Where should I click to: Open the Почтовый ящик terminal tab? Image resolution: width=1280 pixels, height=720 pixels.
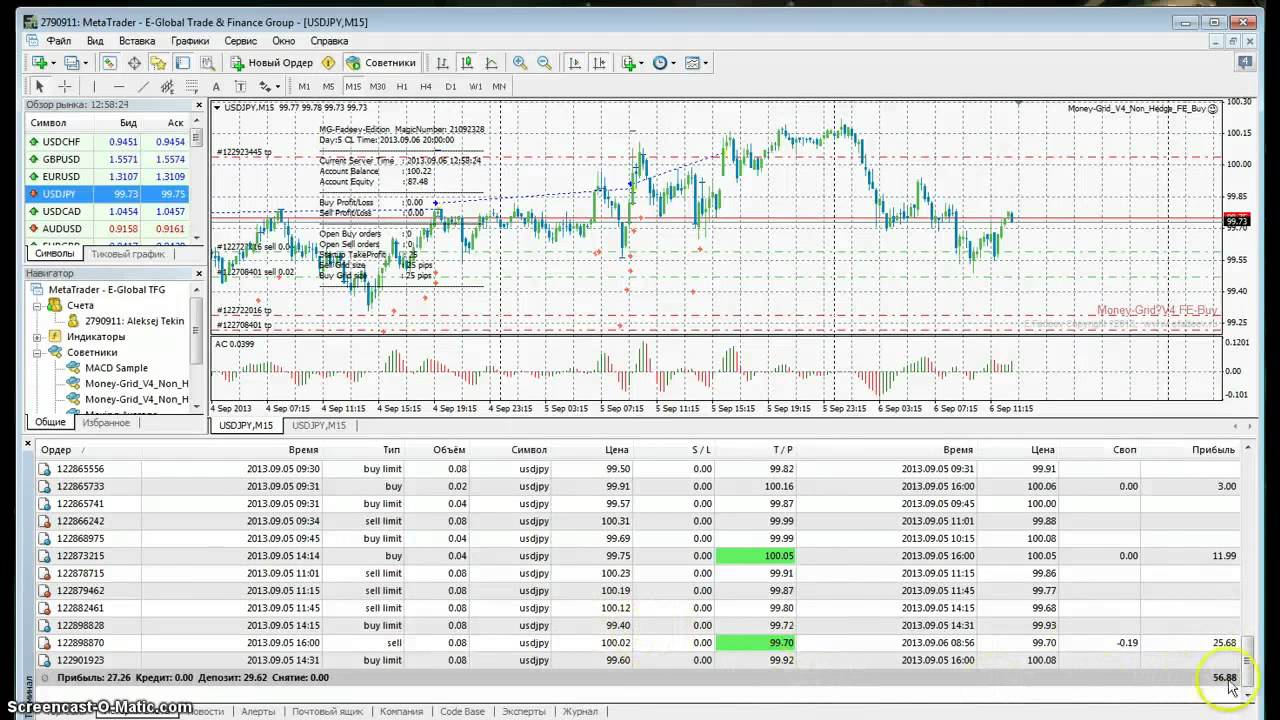pyautogui.click(x=327, y=711)
